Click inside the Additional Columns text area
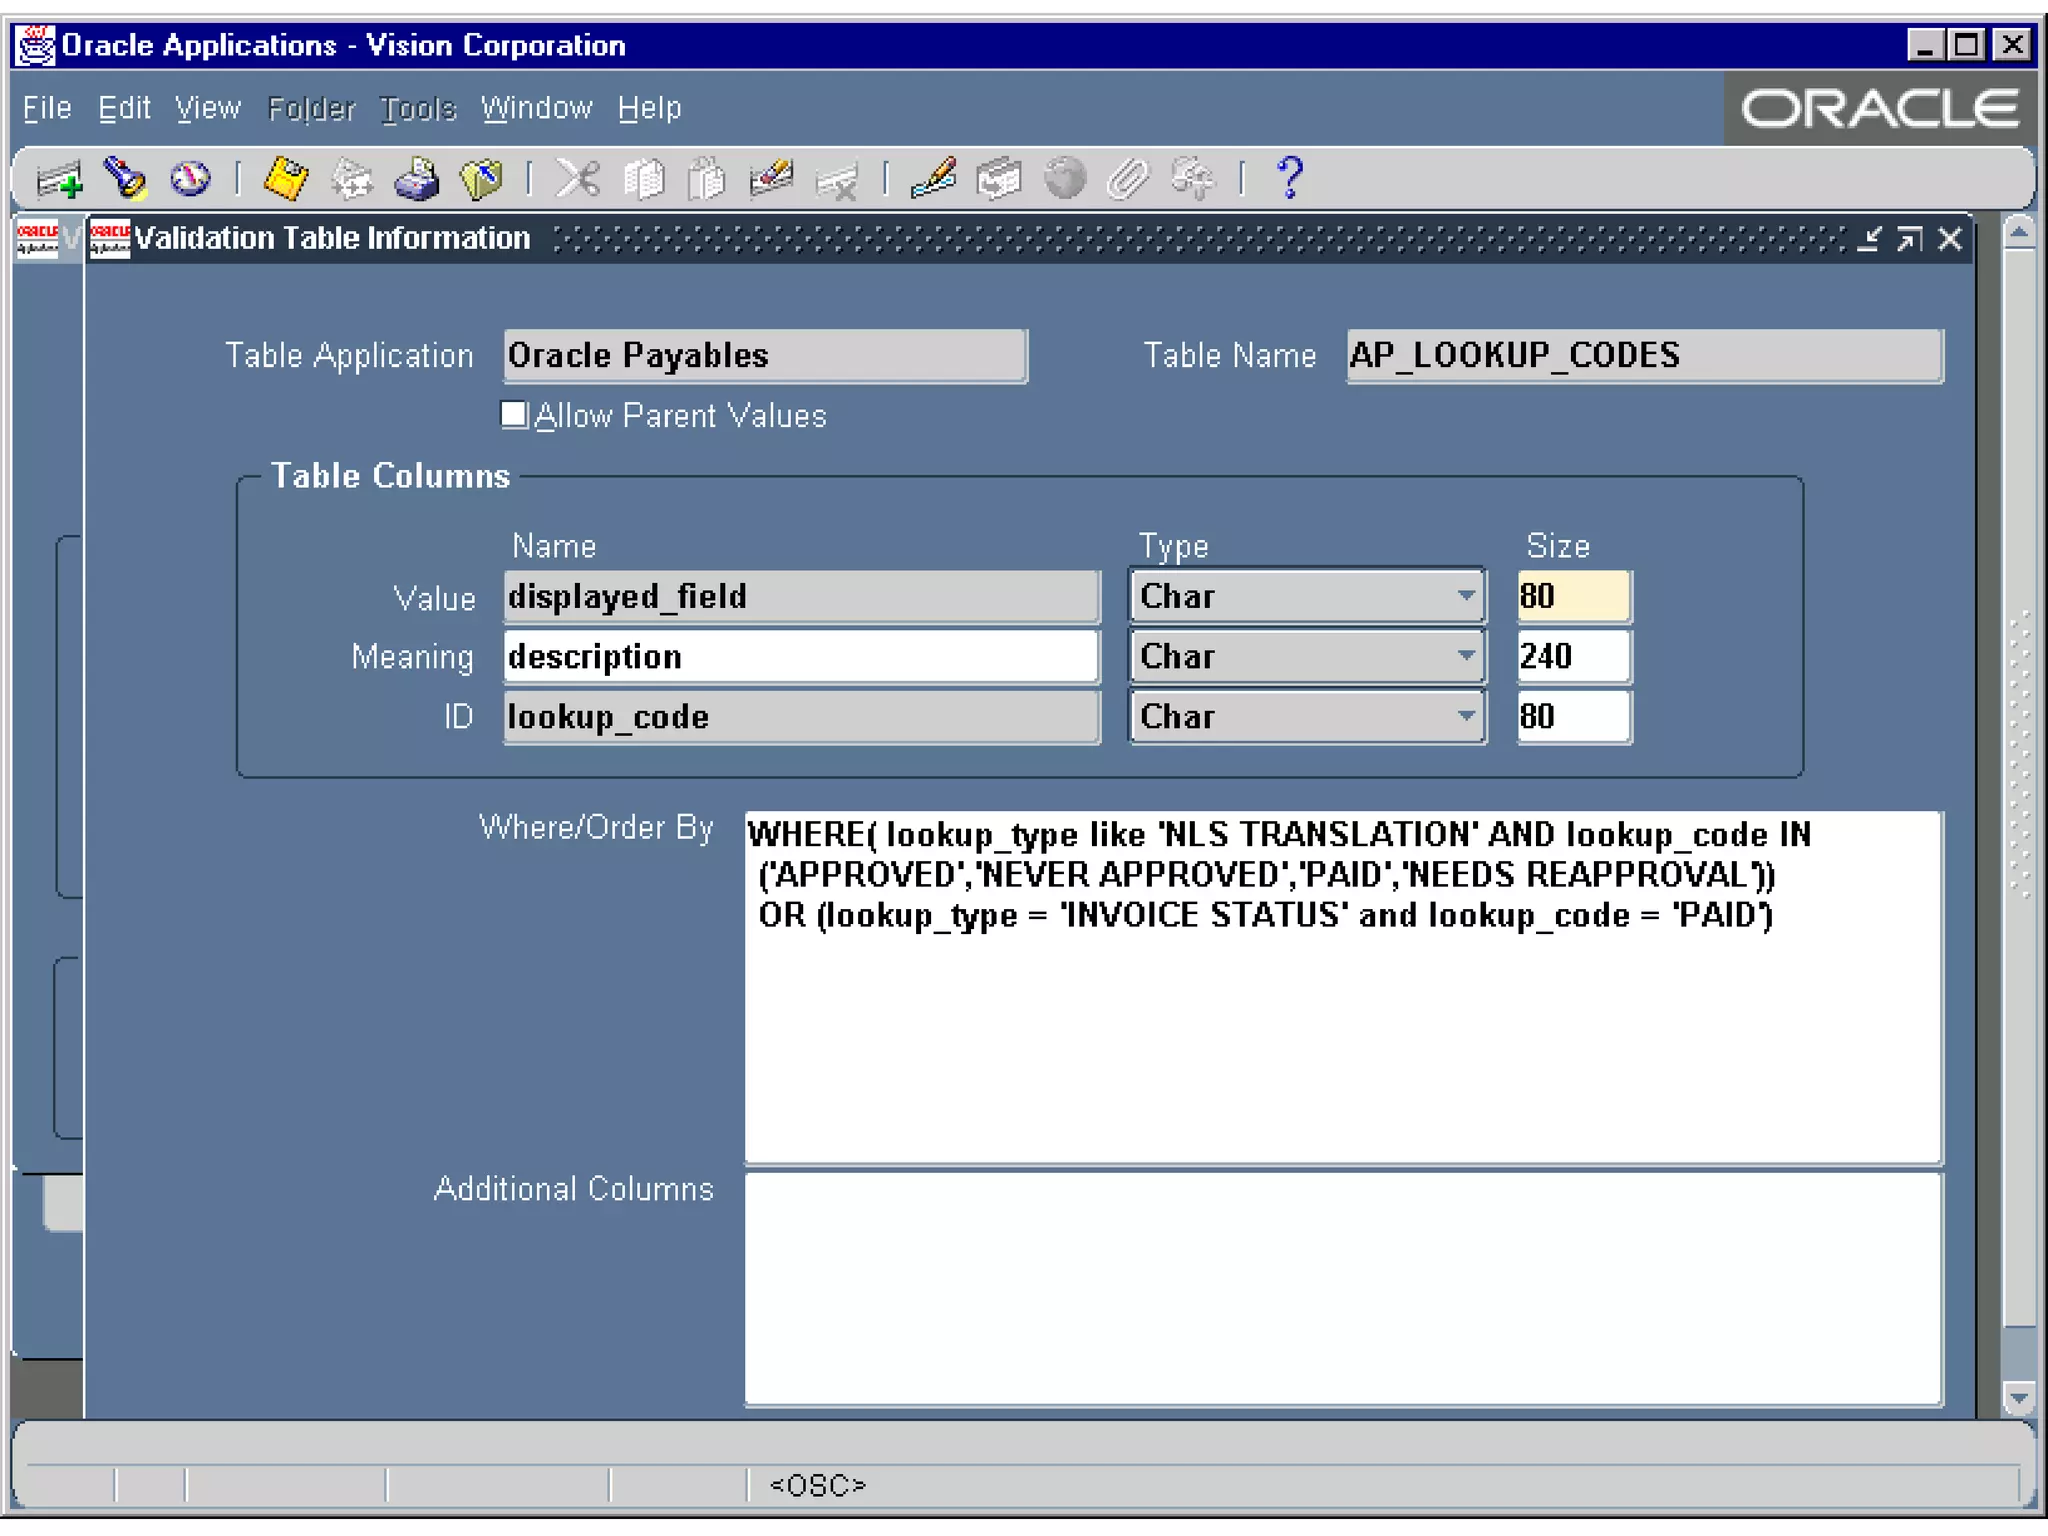 1342,1288
